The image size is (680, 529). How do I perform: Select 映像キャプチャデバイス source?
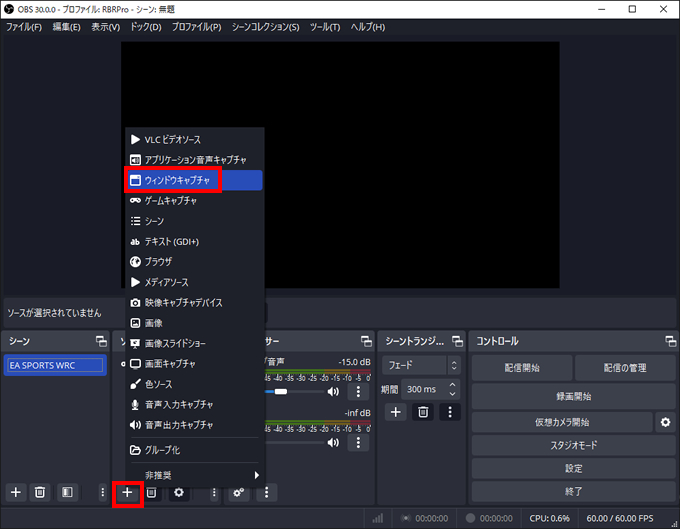click(x=194, y=303)
